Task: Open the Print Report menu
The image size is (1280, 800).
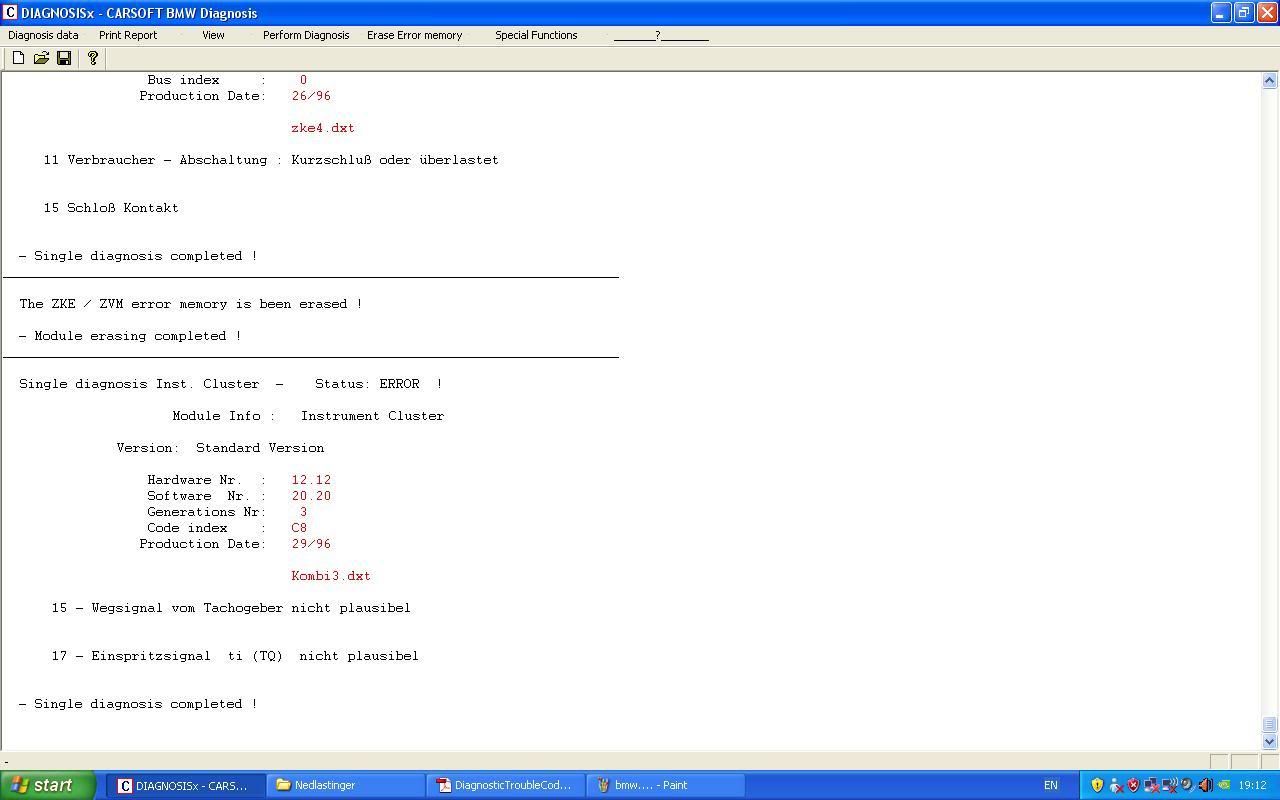Action: (128, 35)
